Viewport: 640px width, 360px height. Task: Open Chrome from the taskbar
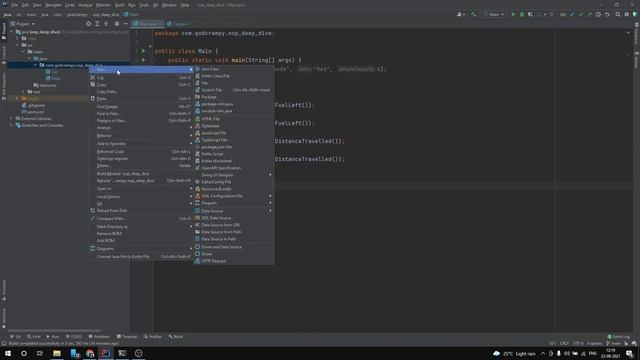click(x=90, y=353)
